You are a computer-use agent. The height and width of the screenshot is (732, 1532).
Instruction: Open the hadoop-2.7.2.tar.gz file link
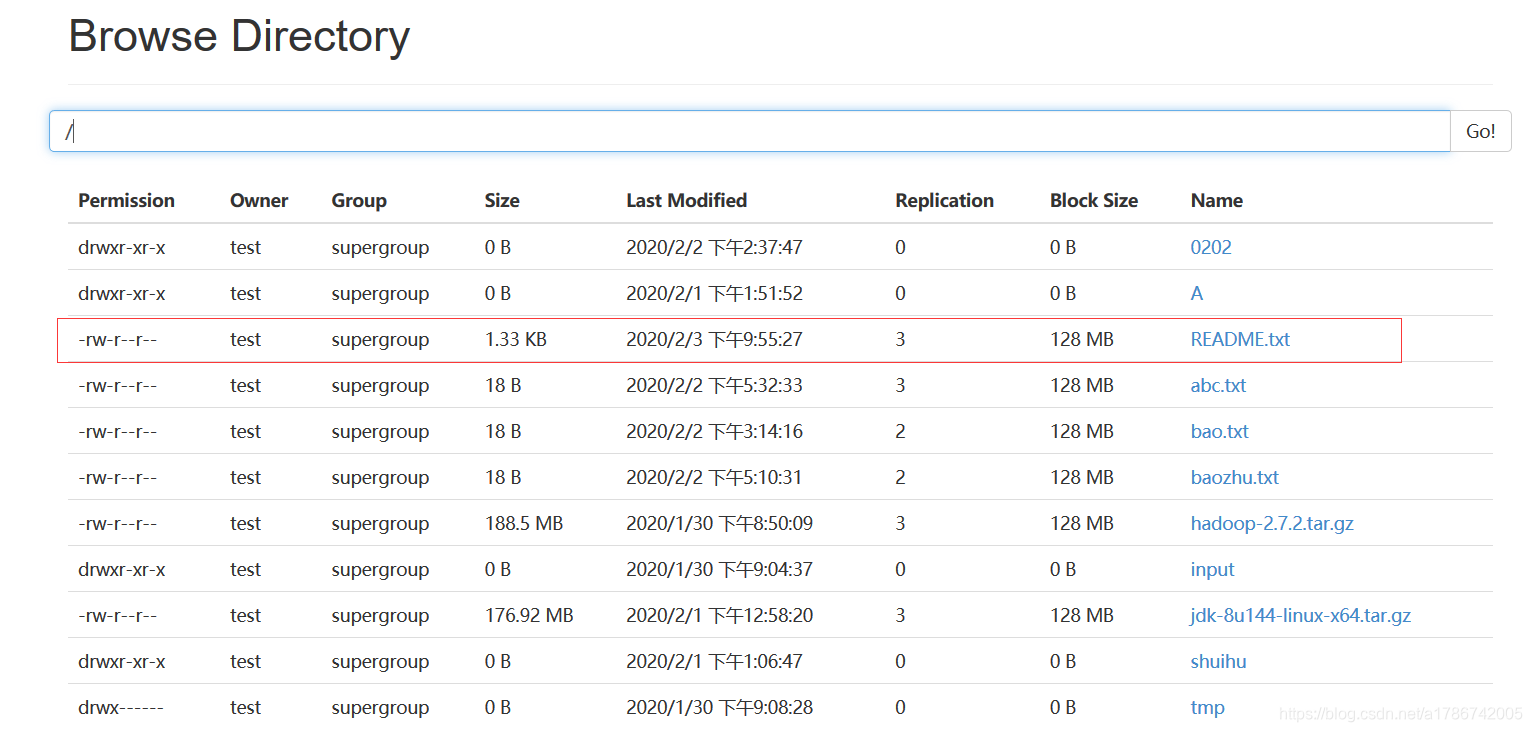pyautogui.click(x=1272, y=523)
